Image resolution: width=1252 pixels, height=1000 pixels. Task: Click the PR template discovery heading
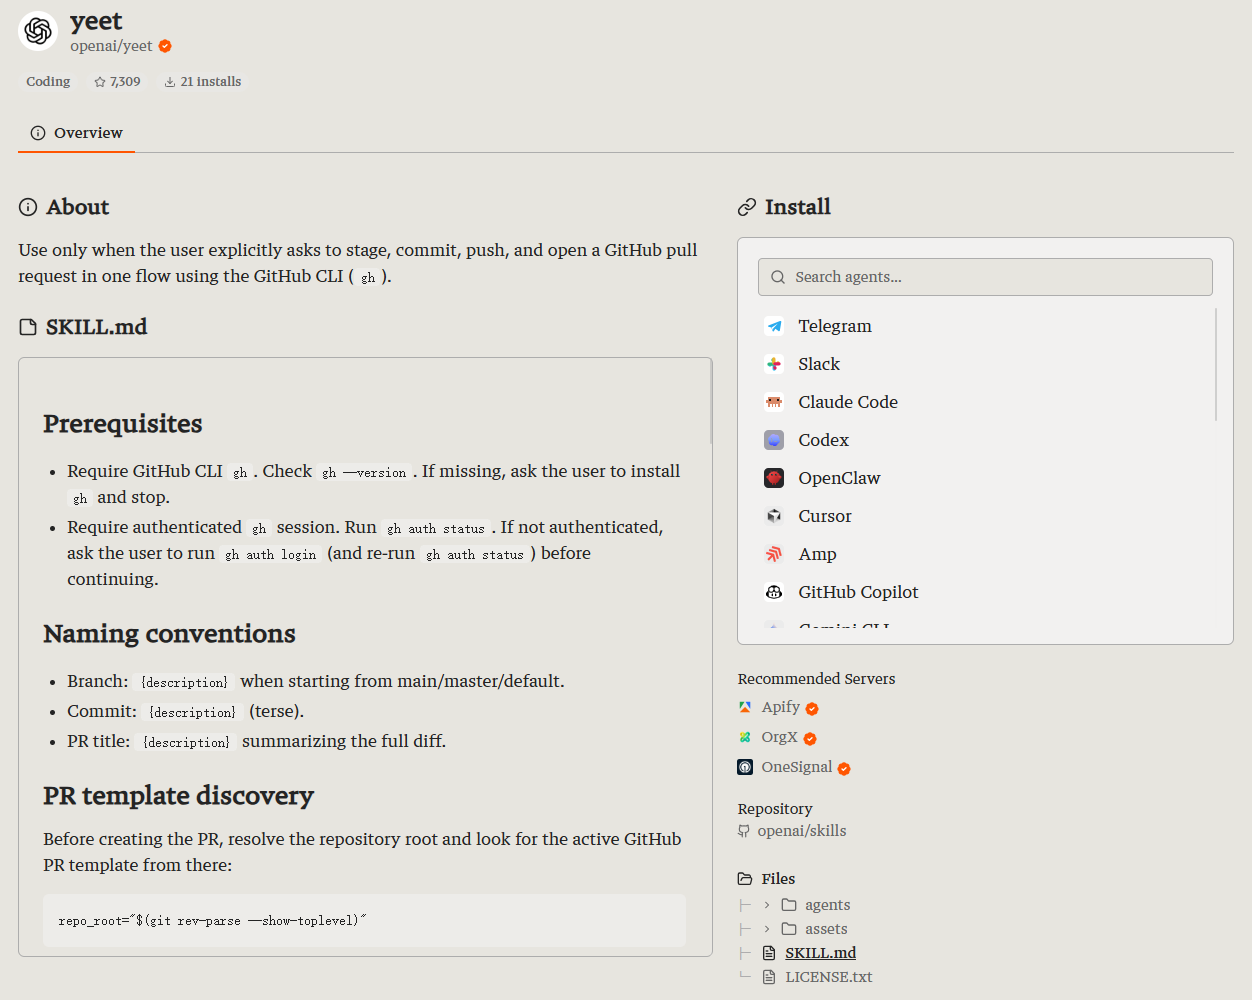pos(178,796)
